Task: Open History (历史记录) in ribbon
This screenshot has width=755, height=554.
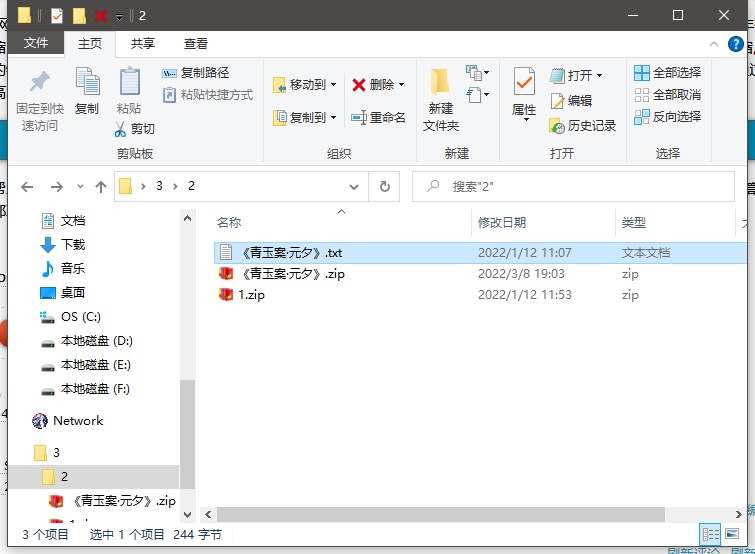Action: coord(583,126)
